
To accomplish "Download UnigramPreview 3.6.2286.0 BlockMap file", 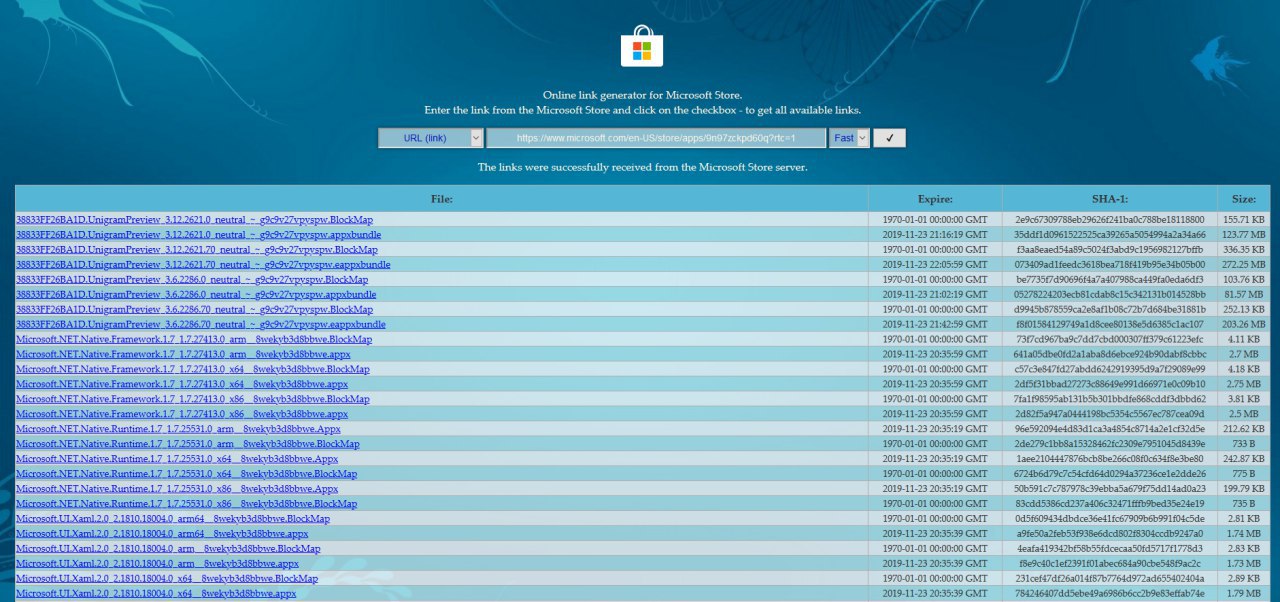I will click(192, 279).
